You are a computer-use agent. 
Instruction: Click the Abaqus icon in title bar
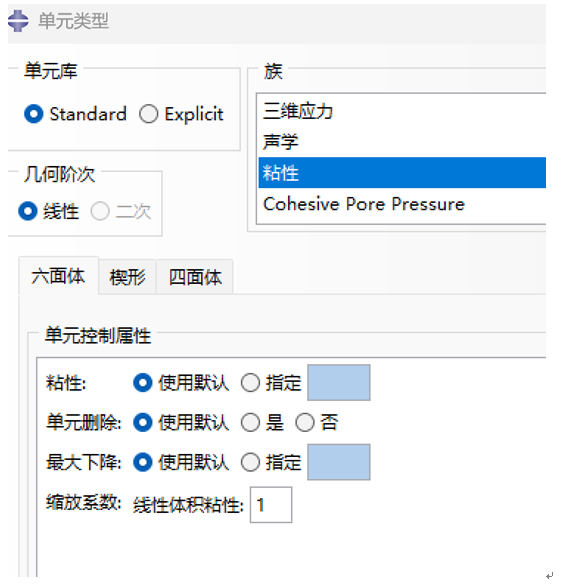click(18, 21)
